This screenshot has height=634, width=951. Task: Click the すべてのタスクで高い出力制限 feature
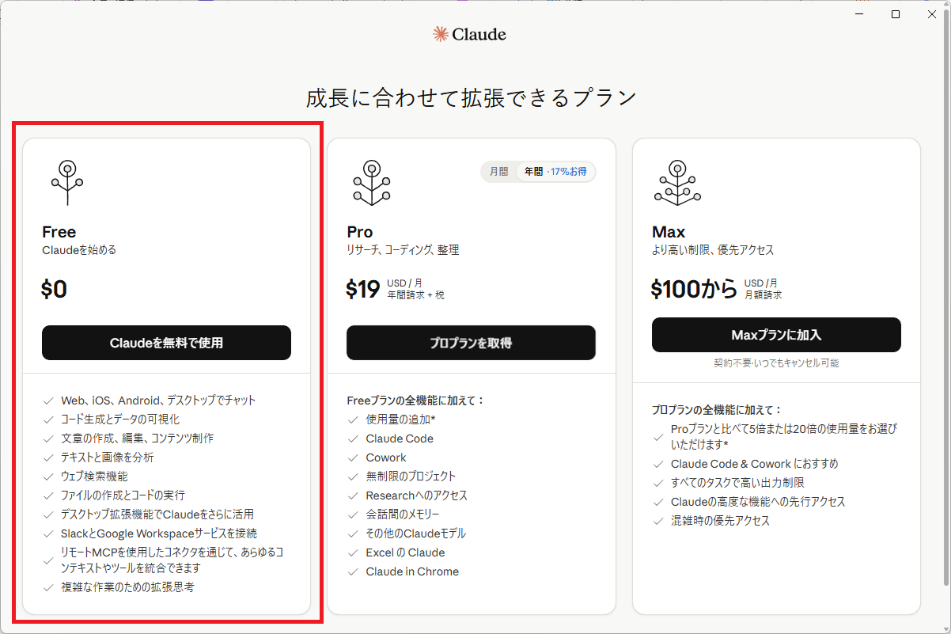[x=738, y=483]
